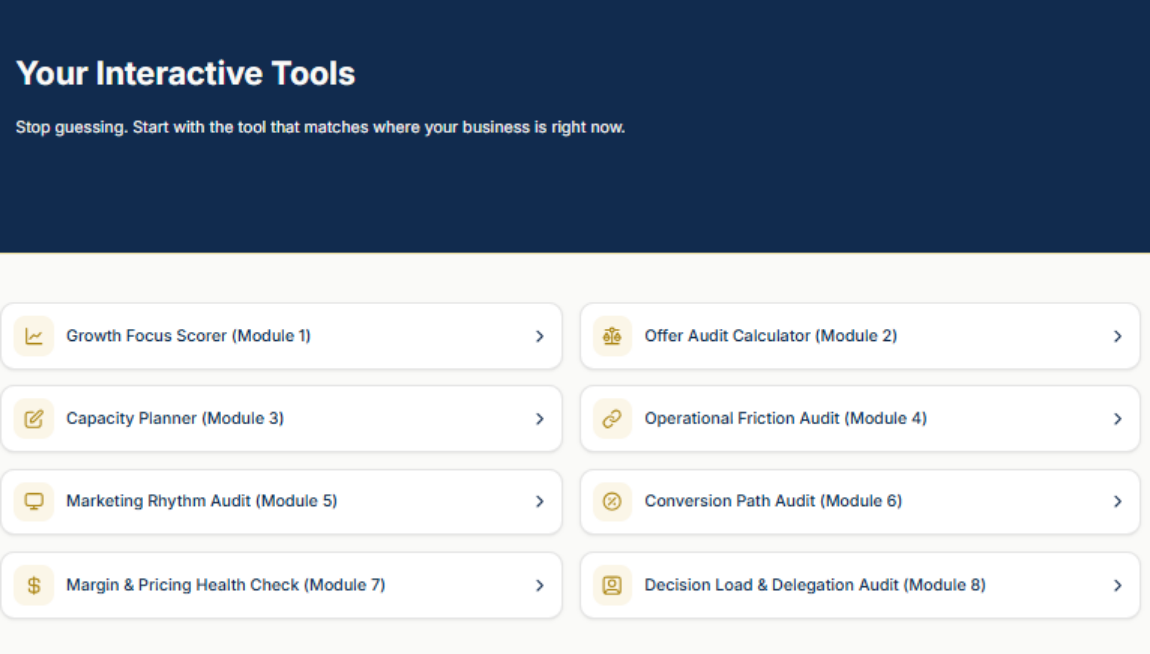Click the line chart icon for Growth Focus Scorer
This screenshot has width=1150, height=654.
tap(34, 336)
